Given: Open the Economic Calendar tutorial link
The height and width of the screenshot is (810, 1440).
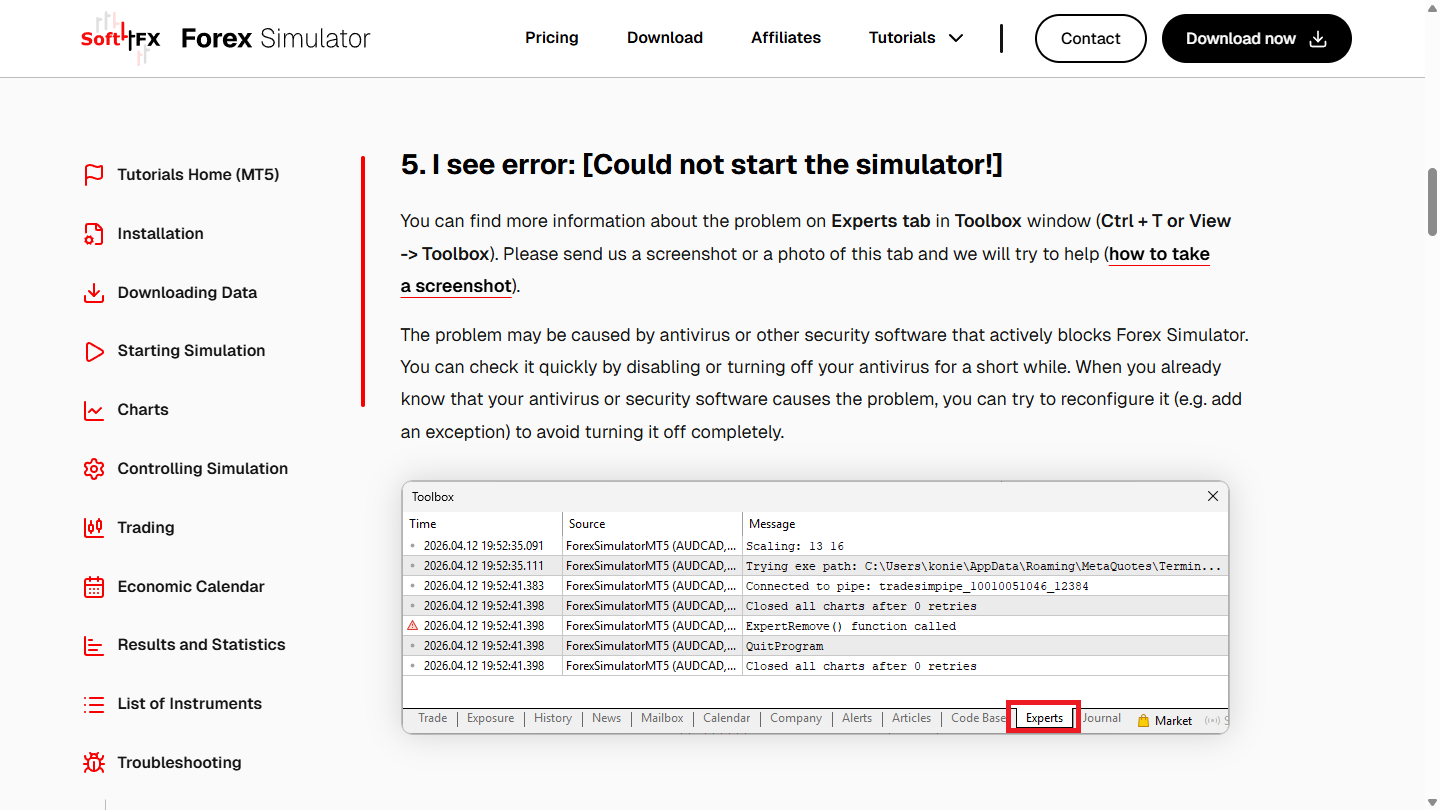Looking at the screenshot, I should point(191,587).
